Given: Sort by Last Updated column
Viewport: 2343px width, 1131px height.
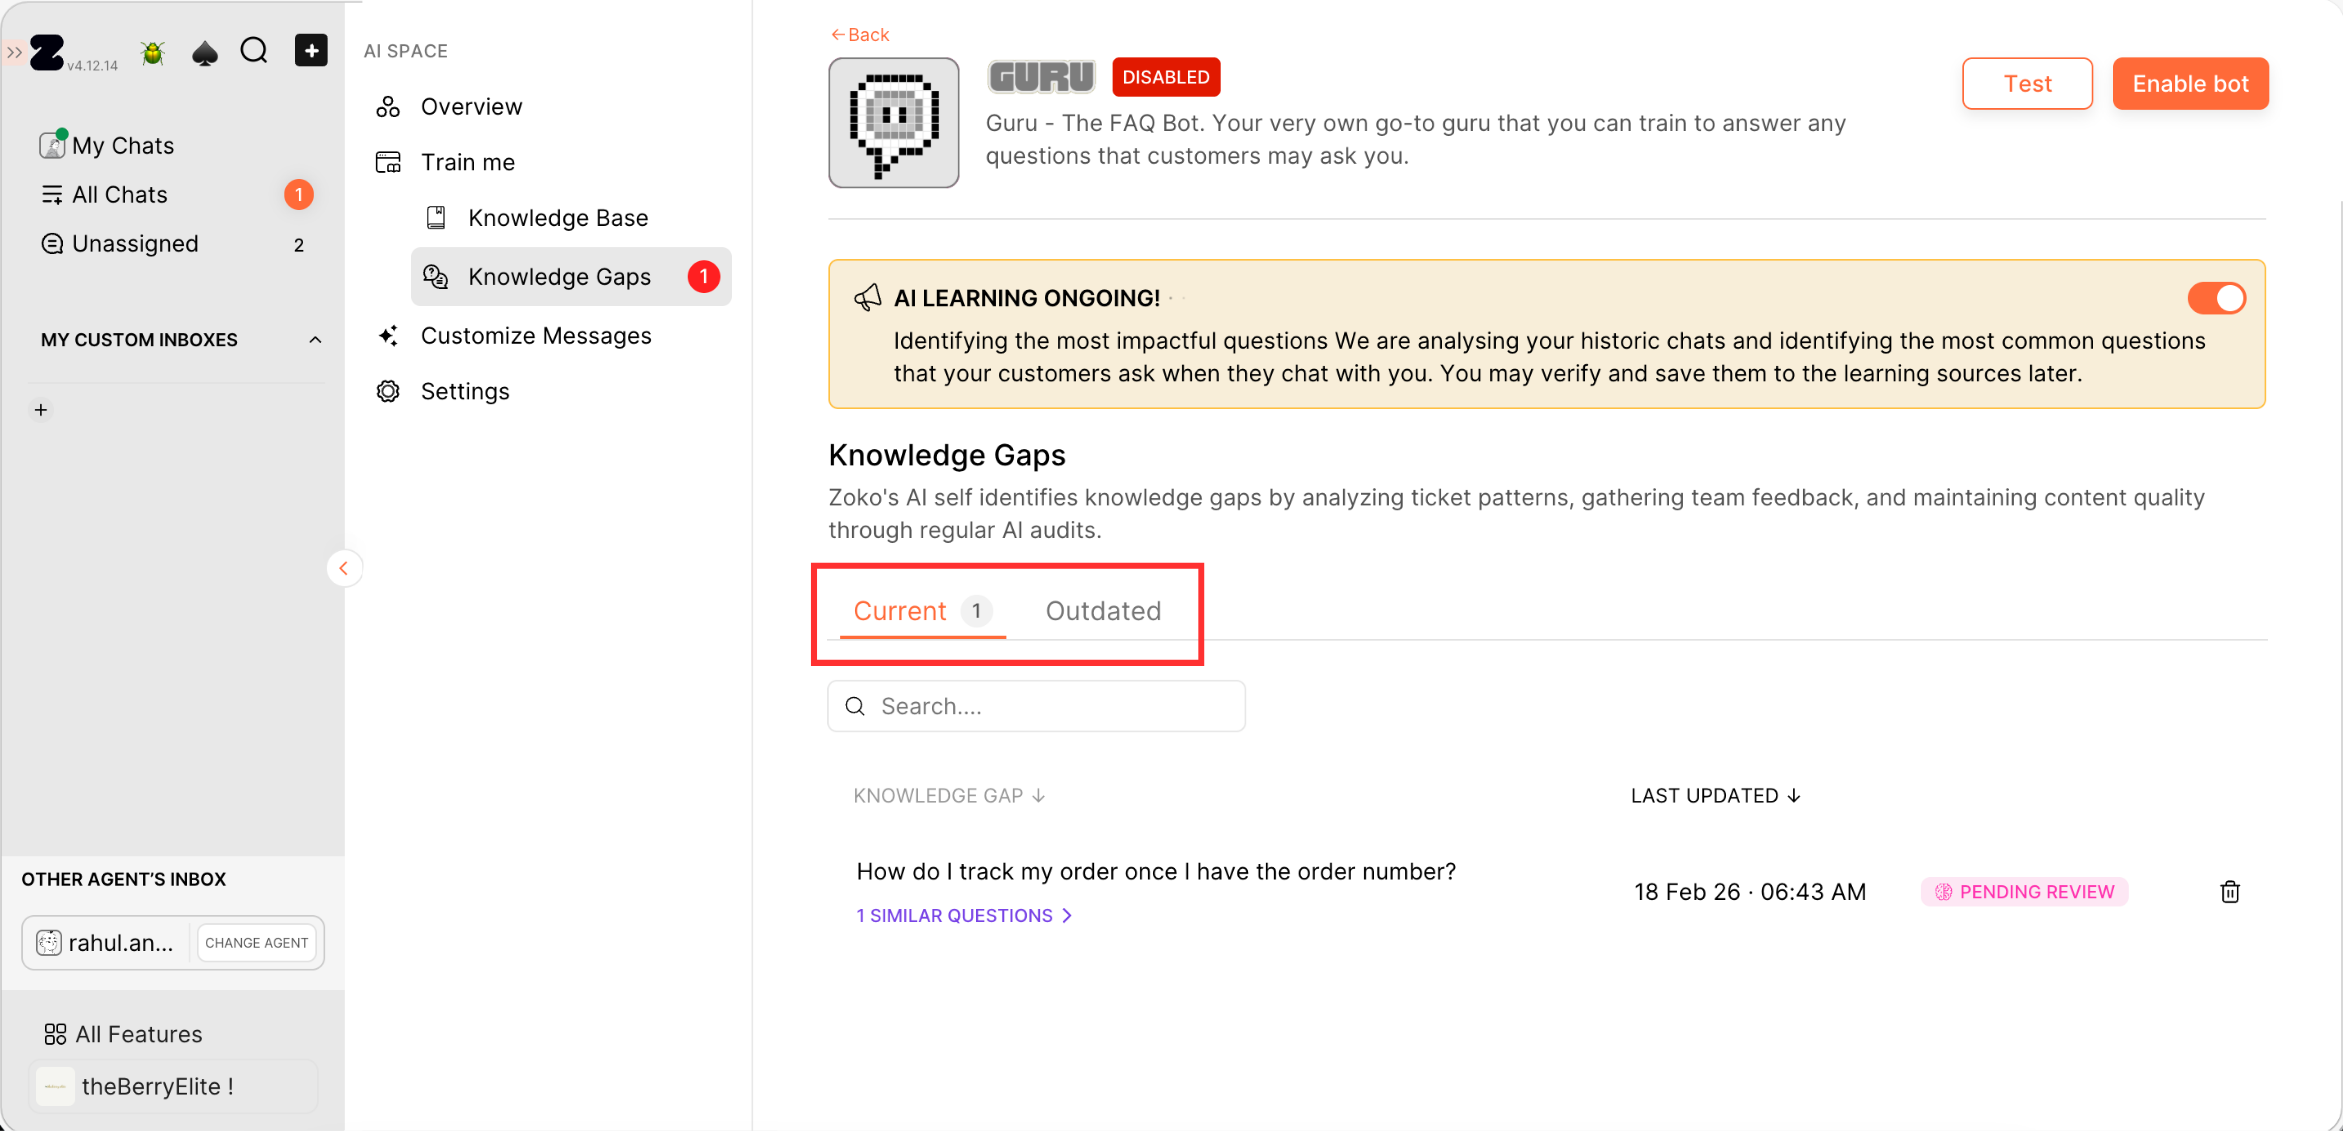Looking at the screenshot, I should pos(1715,795).
